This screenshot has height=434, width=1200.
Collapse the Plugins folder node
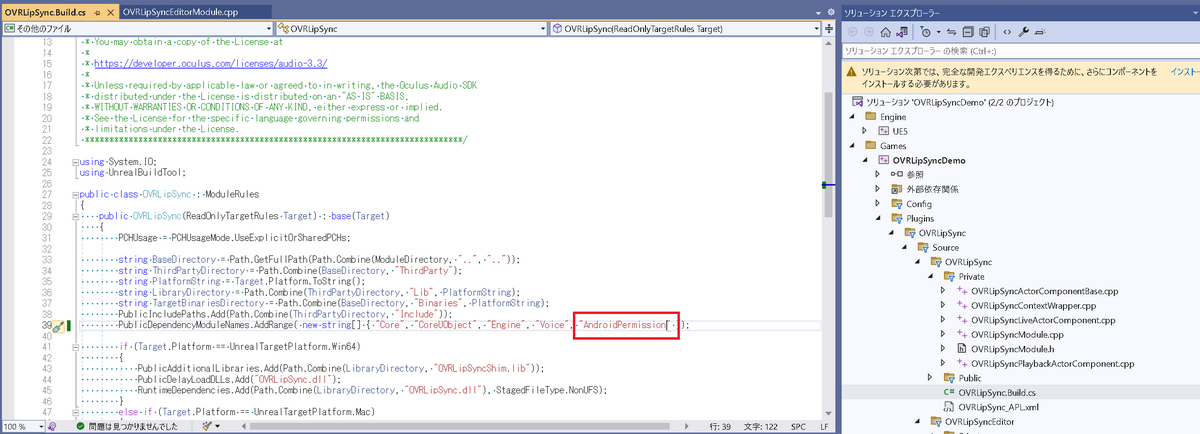click(877, 217)
